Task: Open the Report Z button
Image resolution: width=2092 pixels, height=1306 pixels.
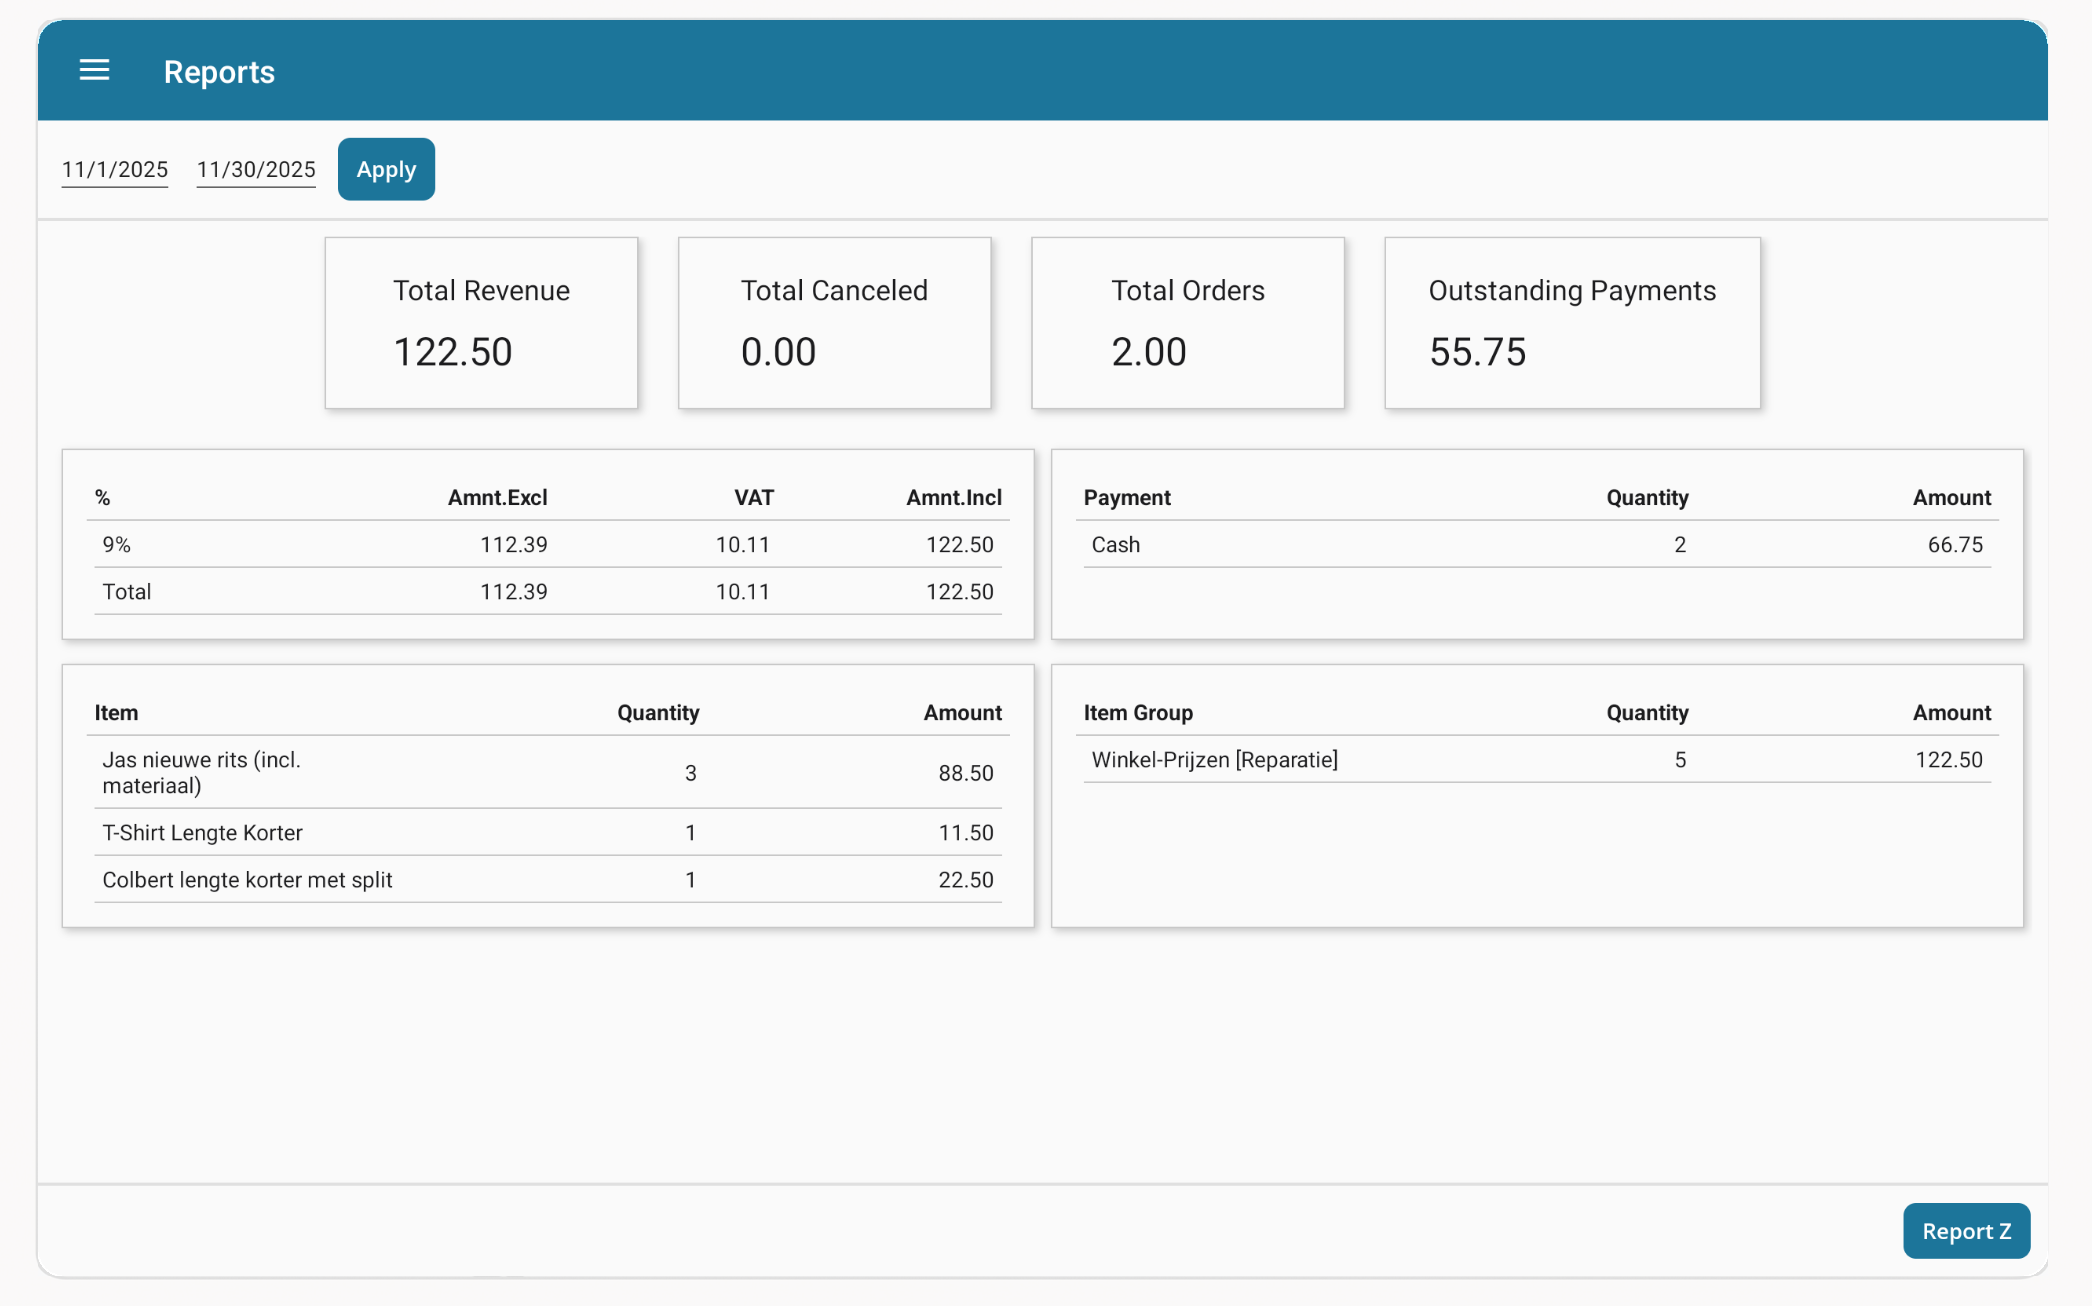Action: point(1966,1230)
